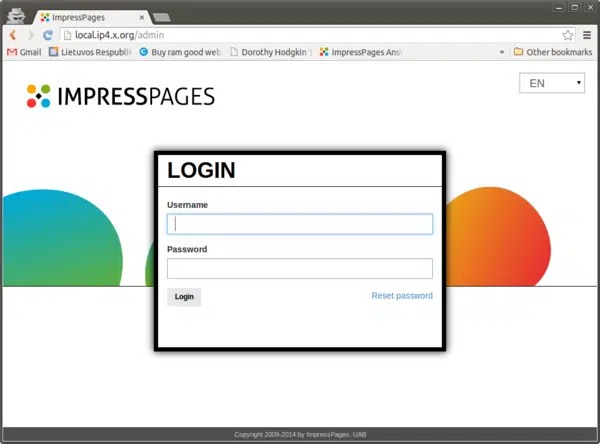600x444 pixels.
Task: Click the Login button
Action: click(x=184, y=297)
